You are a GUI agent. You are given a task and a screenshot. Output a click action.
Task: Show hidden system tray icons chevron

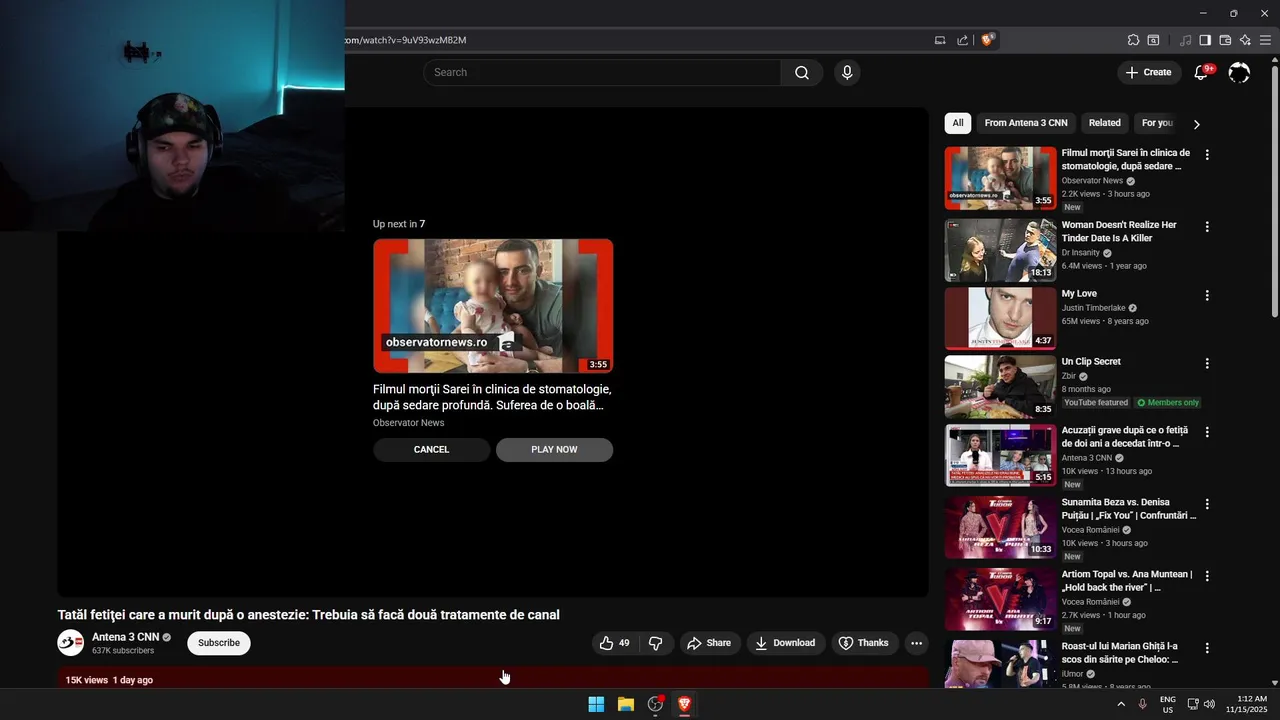1121,704
